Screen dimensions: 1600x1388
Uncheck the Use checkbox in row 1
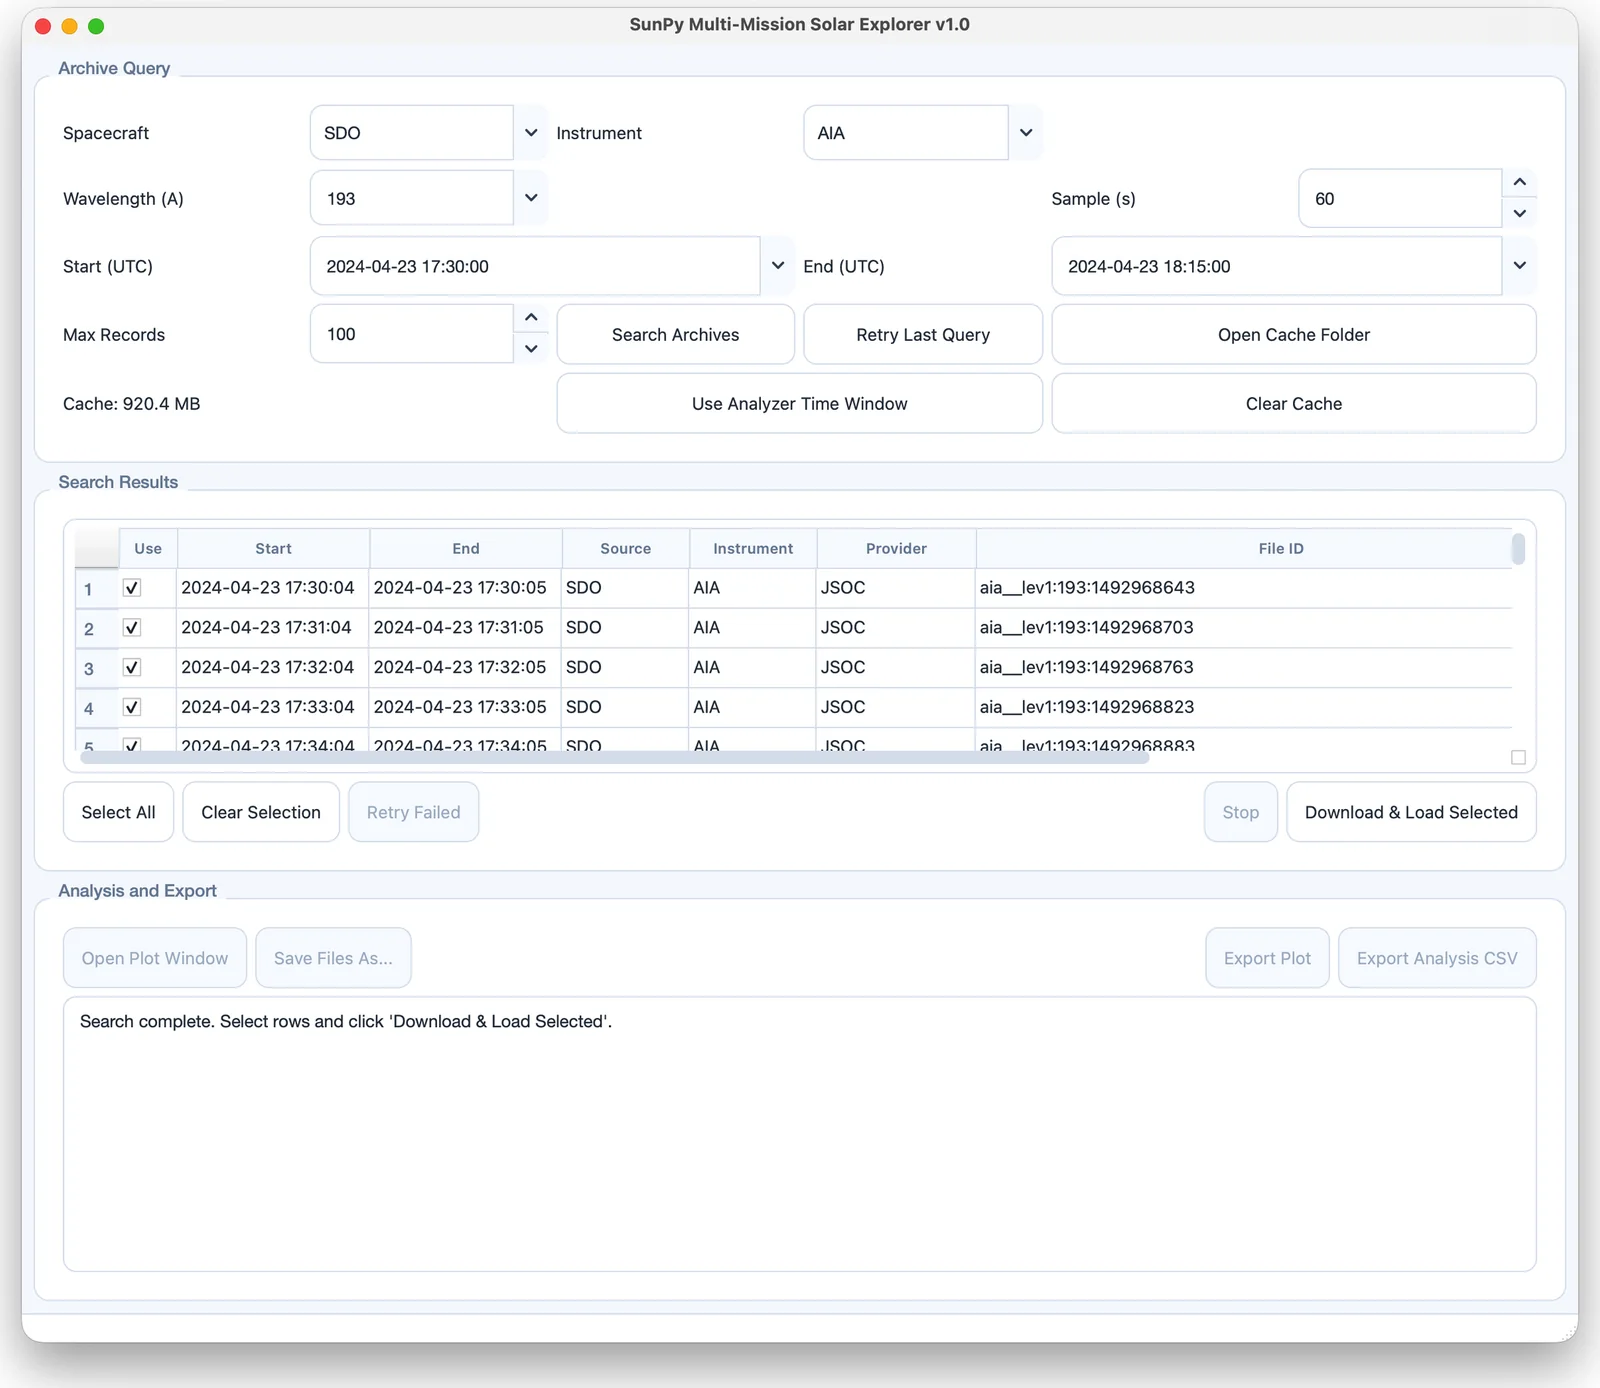(x=132, y=588)
